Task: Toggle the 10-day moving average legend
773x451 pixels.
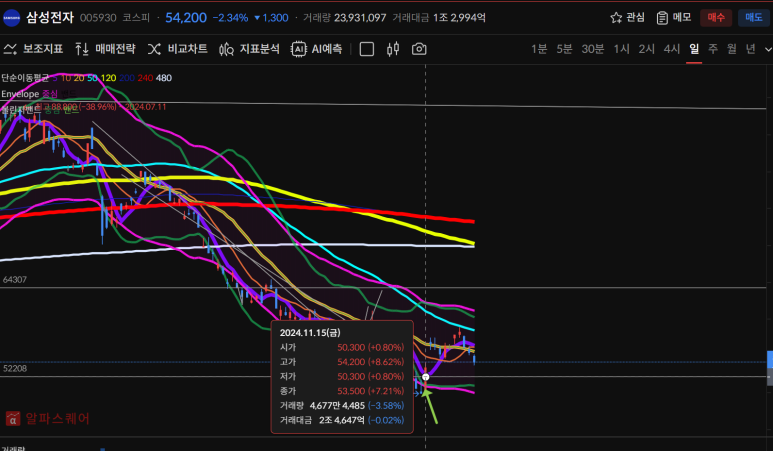Action: click(66, 78)
